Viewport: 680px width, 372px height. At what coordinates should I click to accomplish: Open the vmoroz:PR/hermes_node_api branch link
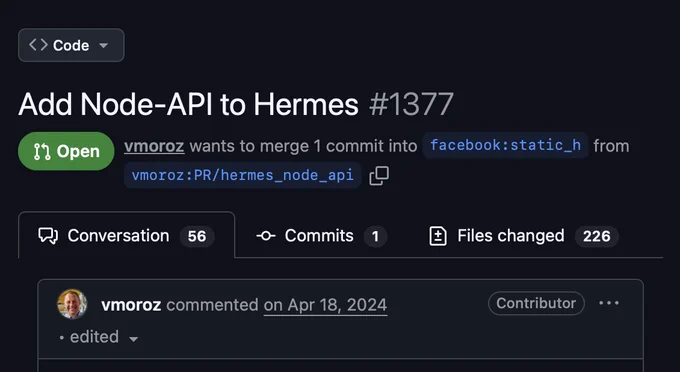click(243, 175)
